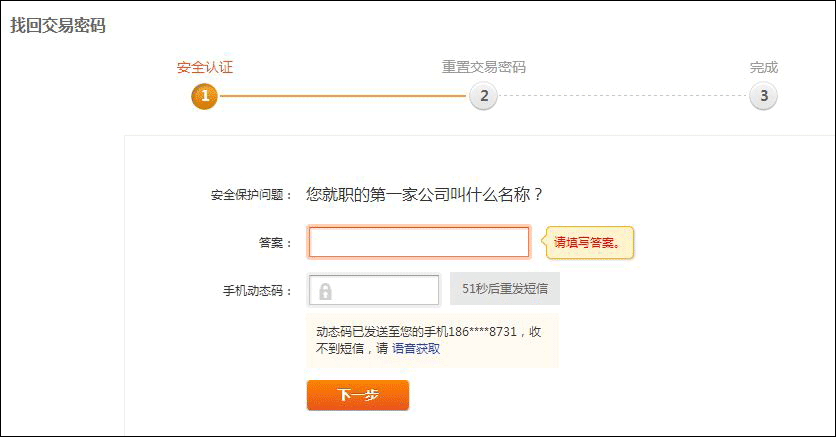
Task: Click the lock icon in 手机动态码 field
Action: 325,292
